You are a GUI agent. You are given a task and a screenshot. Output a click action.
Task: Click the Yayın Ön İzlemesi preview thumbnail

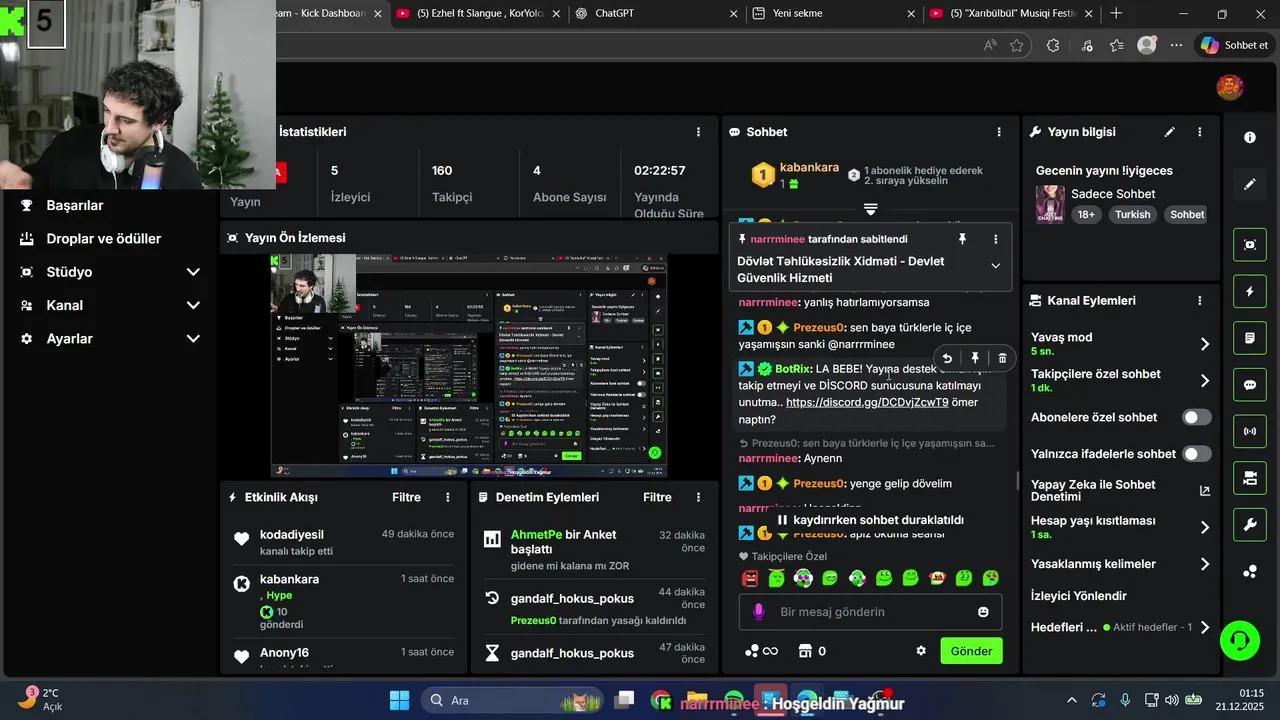(468, 366)
